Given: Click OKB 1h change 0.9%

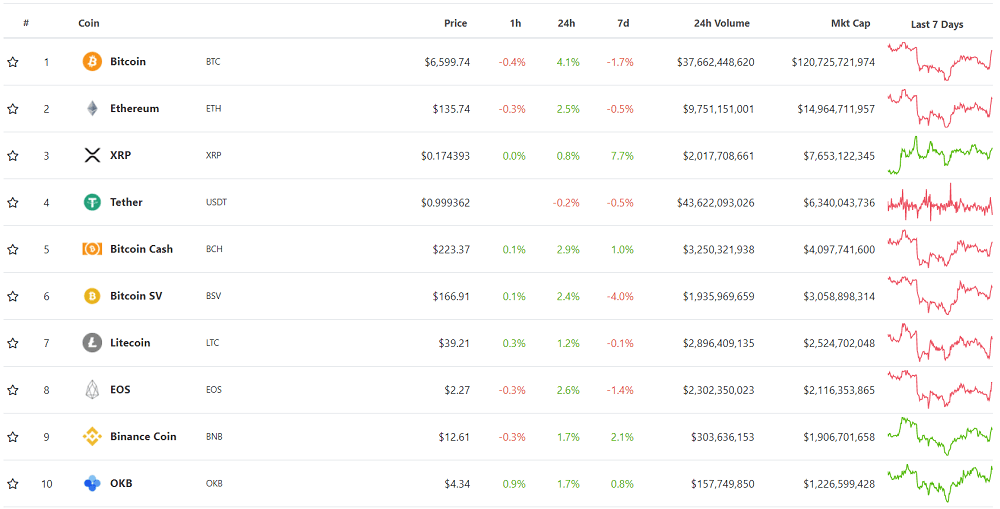Looking at the screenshot, I should 514,484.
